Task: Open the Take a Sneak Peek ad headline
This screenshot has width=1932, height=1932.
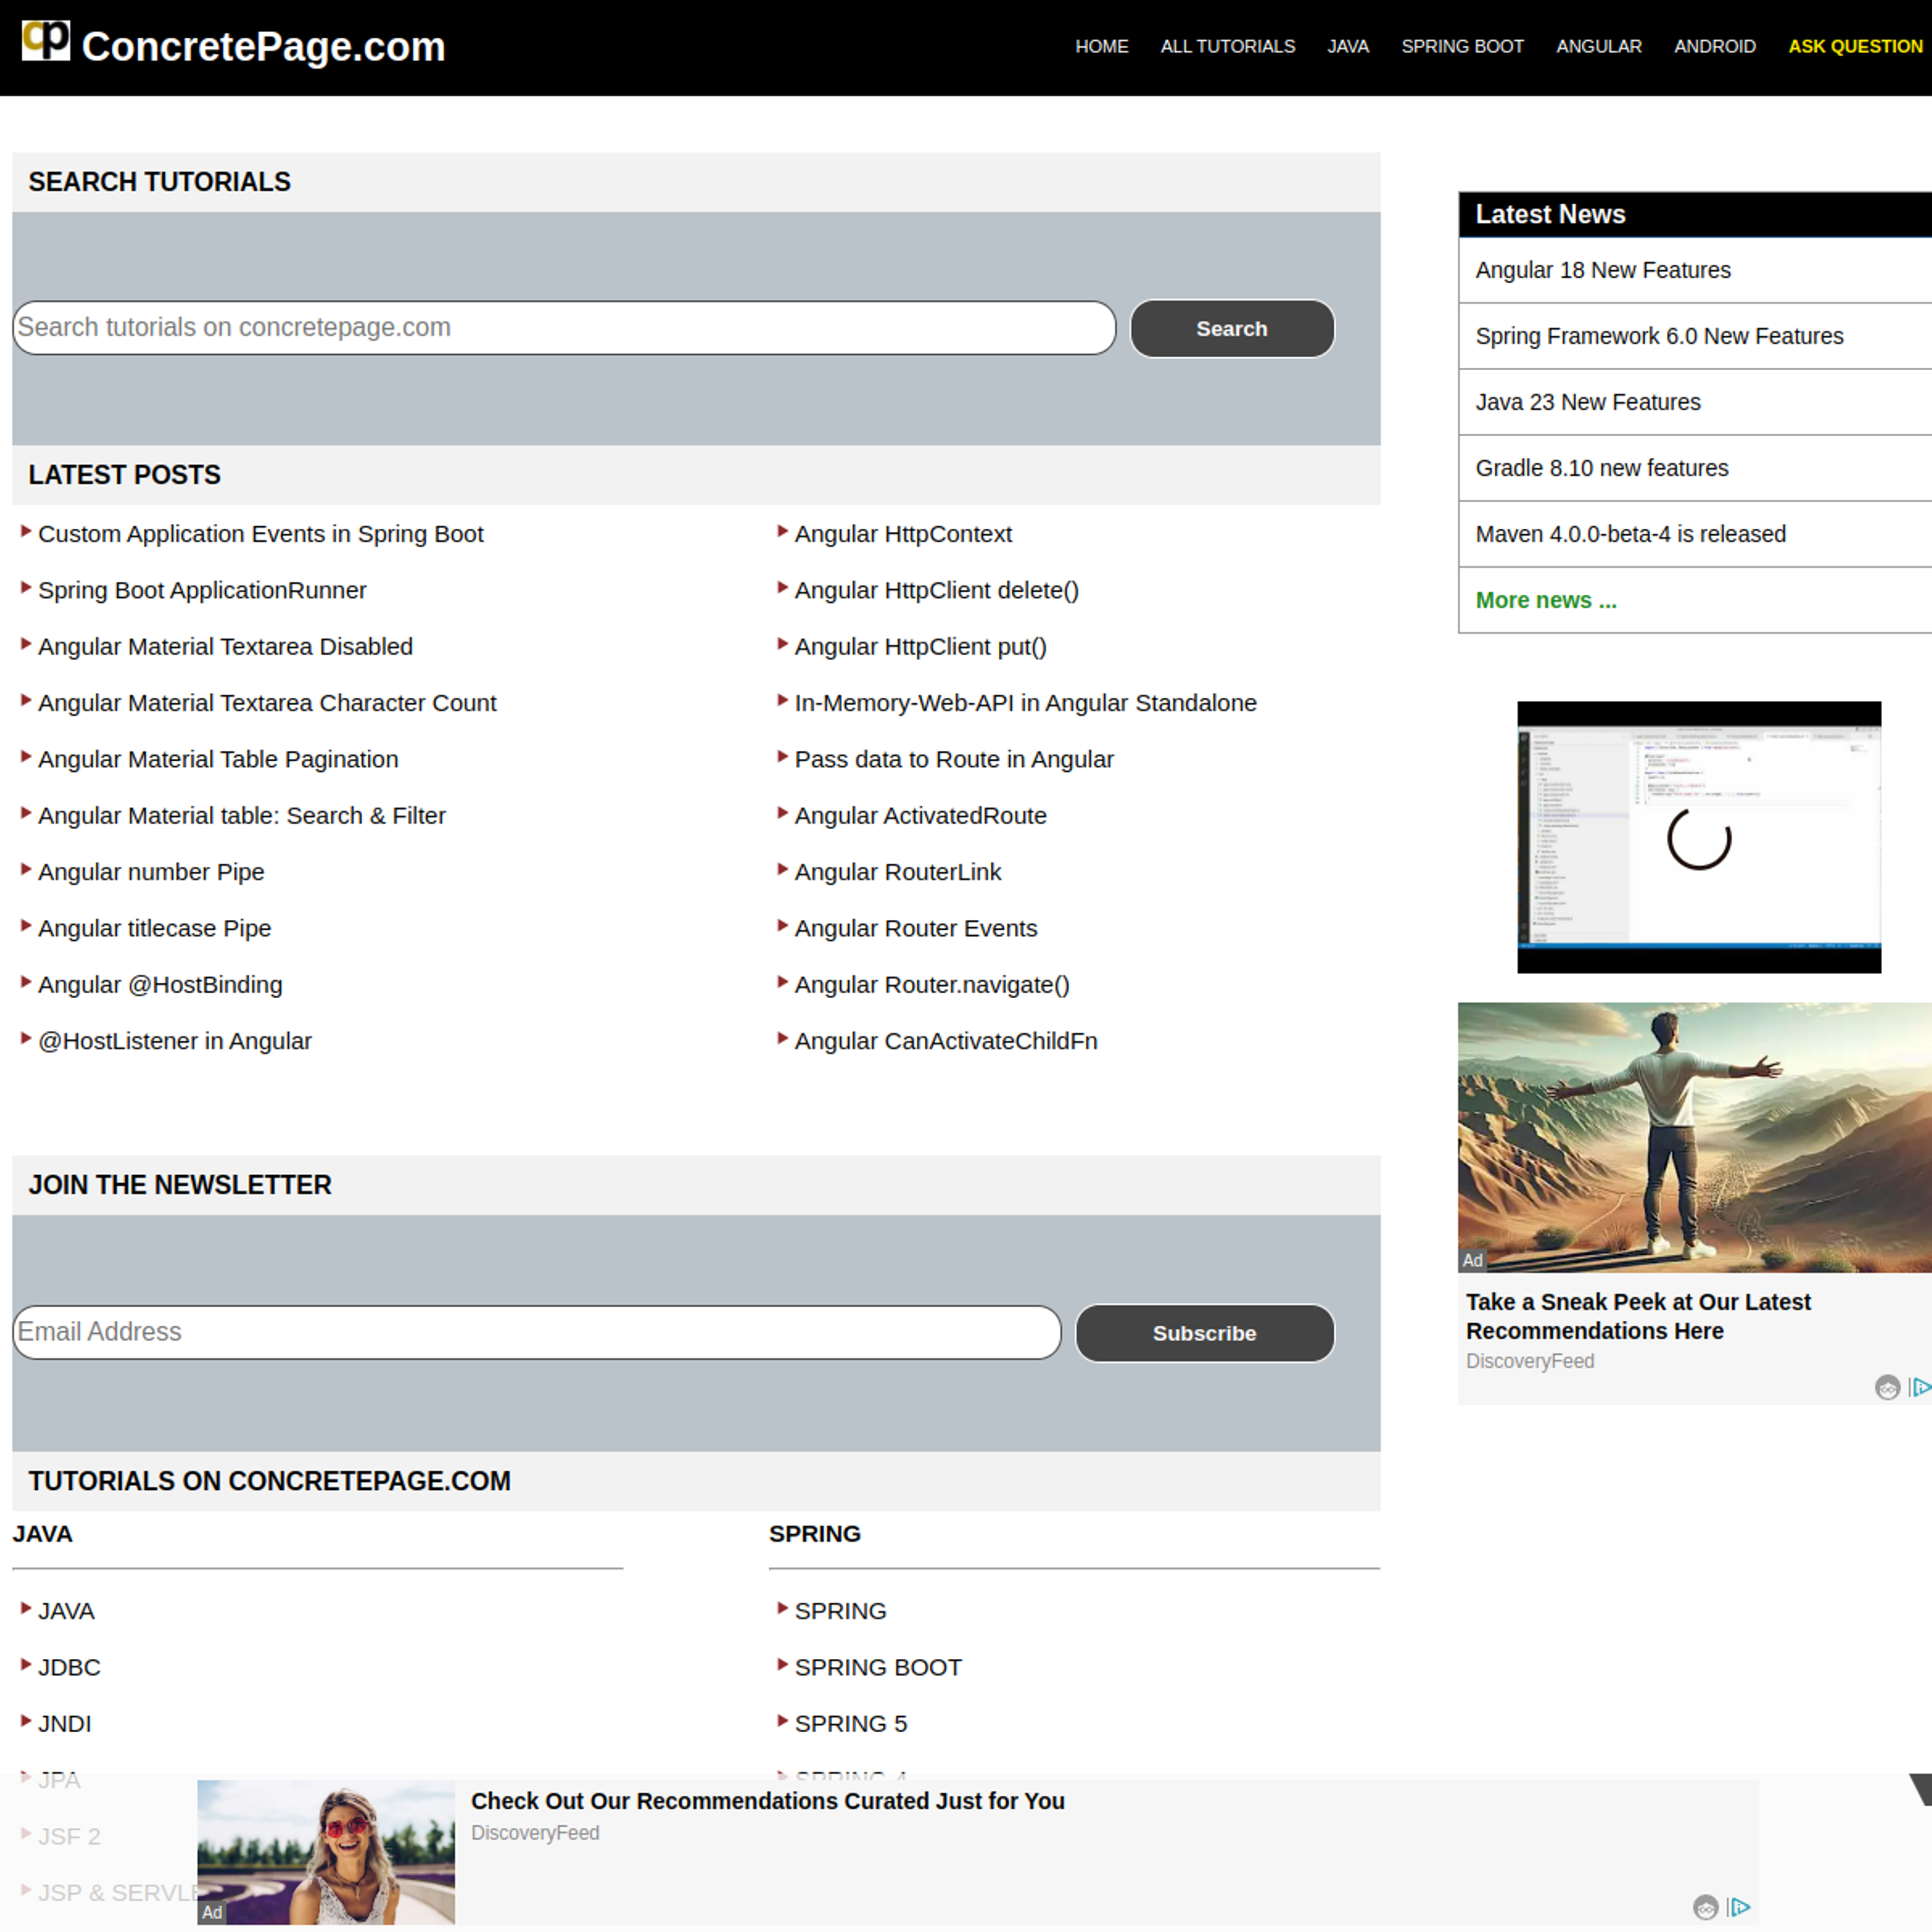Action: point(1638,1316)
